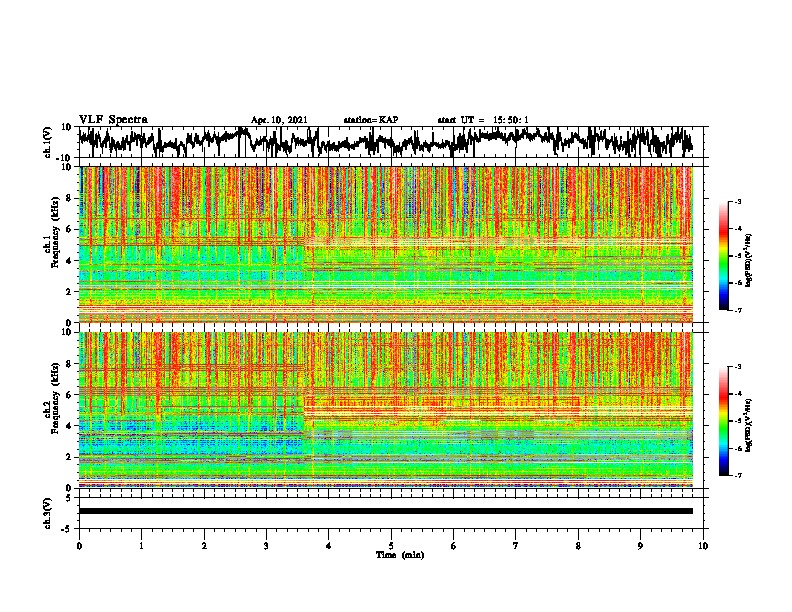The width and height of the screenshot is (792, 612).
Task: Click the "Time (min)" axis title
Action: [400, 555]
